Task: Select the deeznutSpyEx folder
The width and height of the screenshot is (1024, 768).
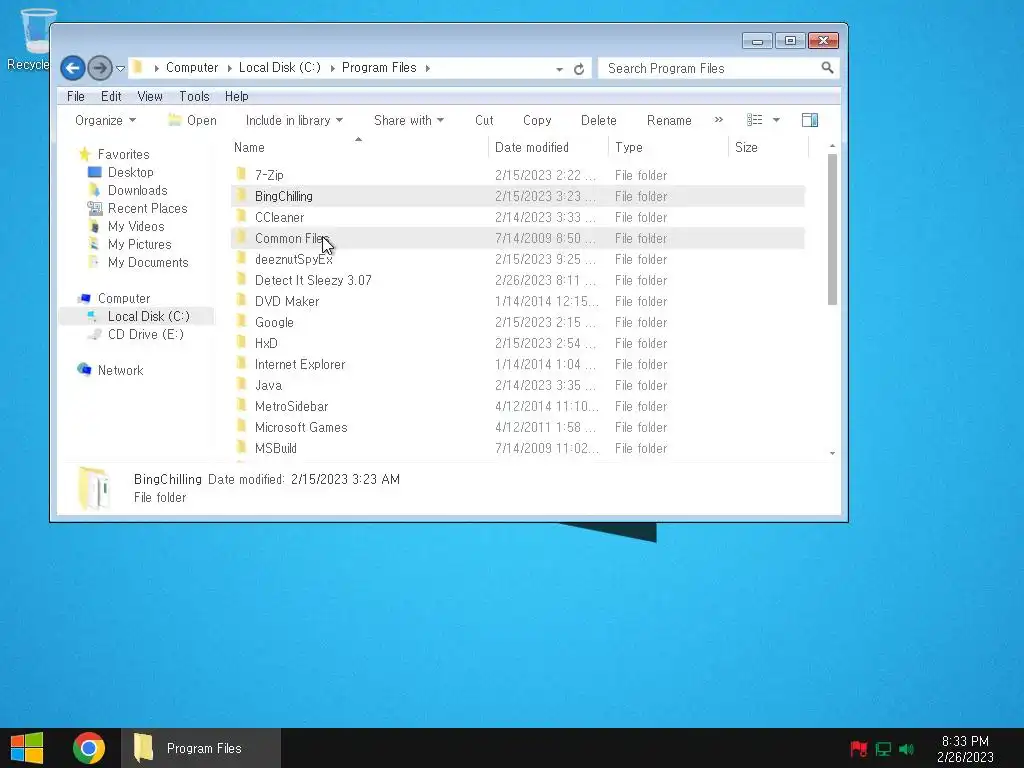Action: pos(293,259)
